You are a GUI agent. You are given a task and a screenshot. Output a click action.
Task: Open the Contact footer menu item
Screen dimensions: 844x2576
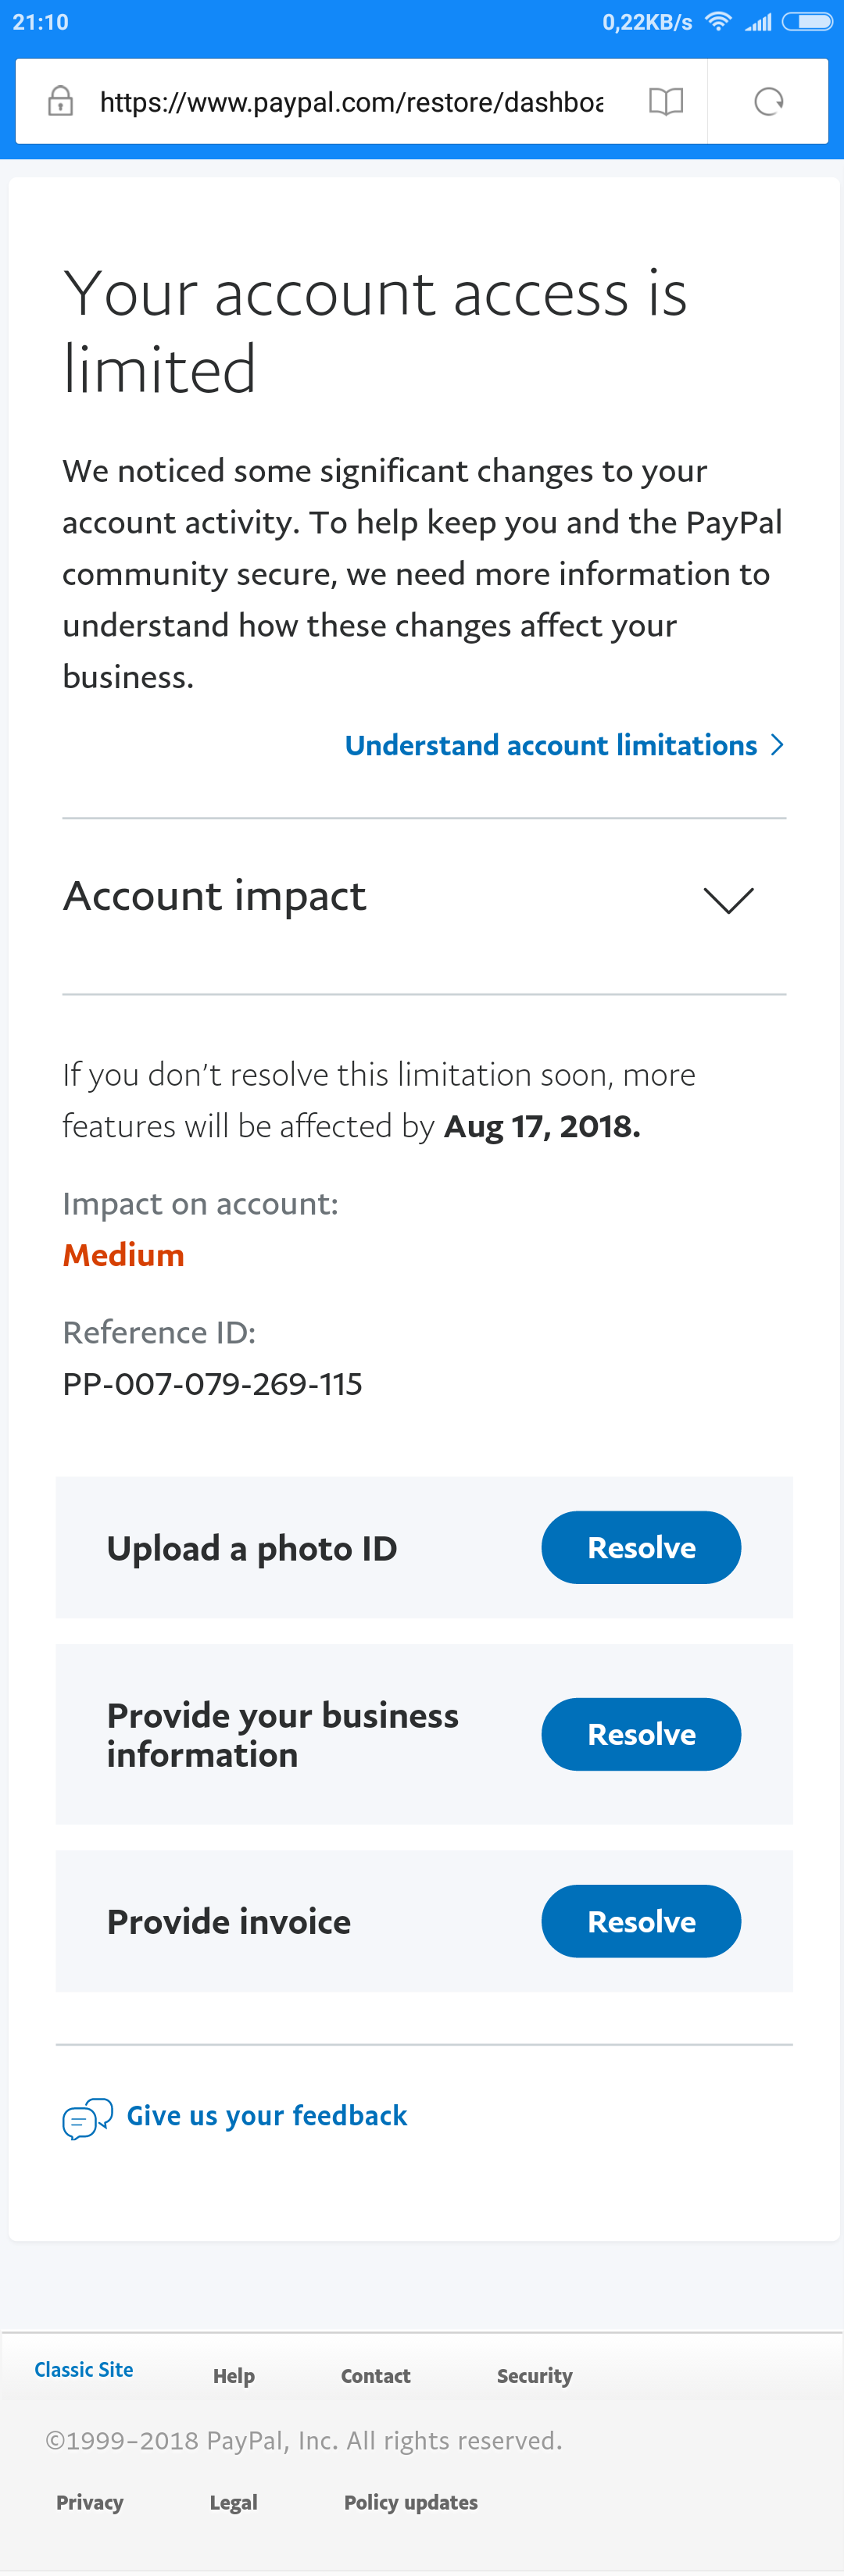(376, 2375)
